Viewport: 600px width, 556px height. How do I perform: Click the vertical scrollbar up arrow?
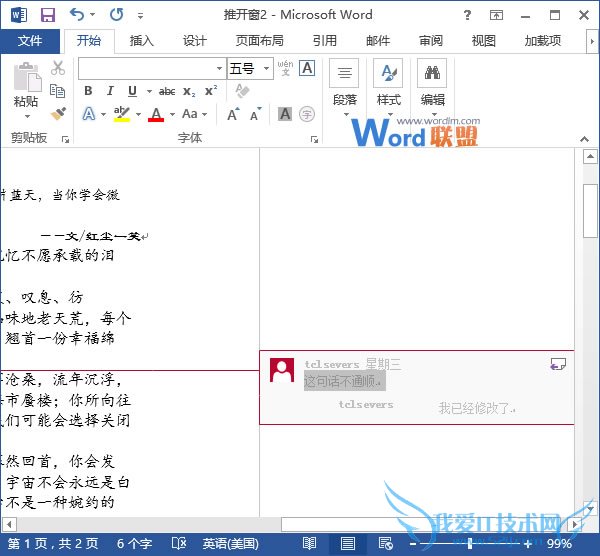(590, 157)
